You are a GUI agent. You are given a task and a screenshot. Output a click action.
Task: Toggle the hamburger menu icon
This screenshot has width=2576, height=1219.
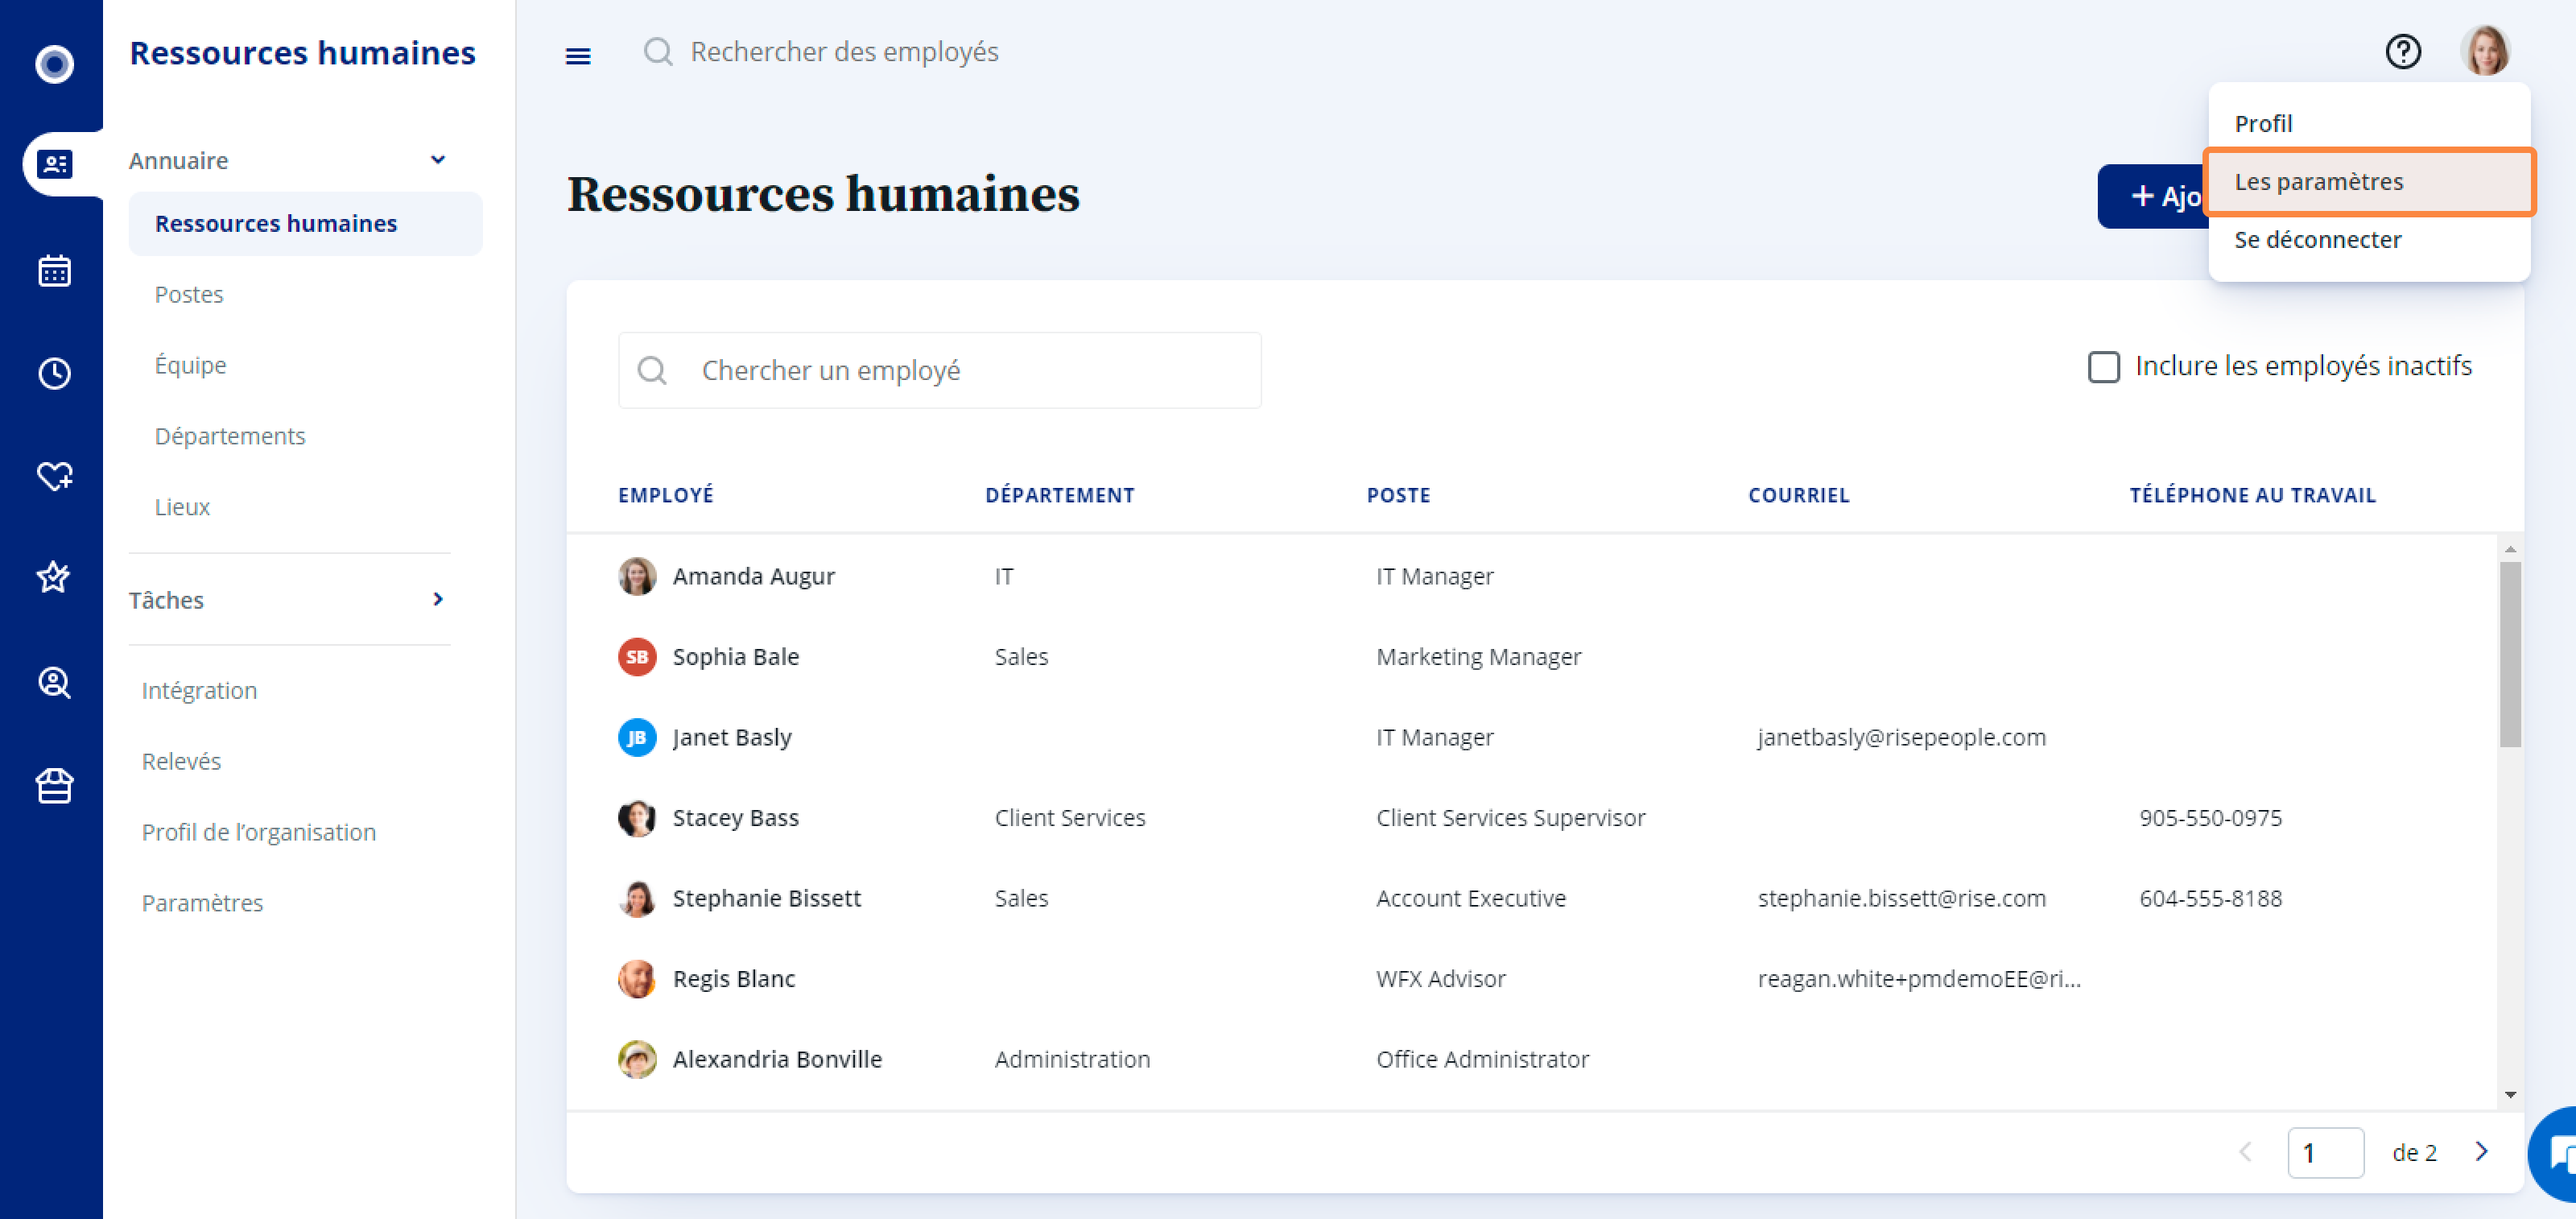pyautogui.click(x=578, y=56)
